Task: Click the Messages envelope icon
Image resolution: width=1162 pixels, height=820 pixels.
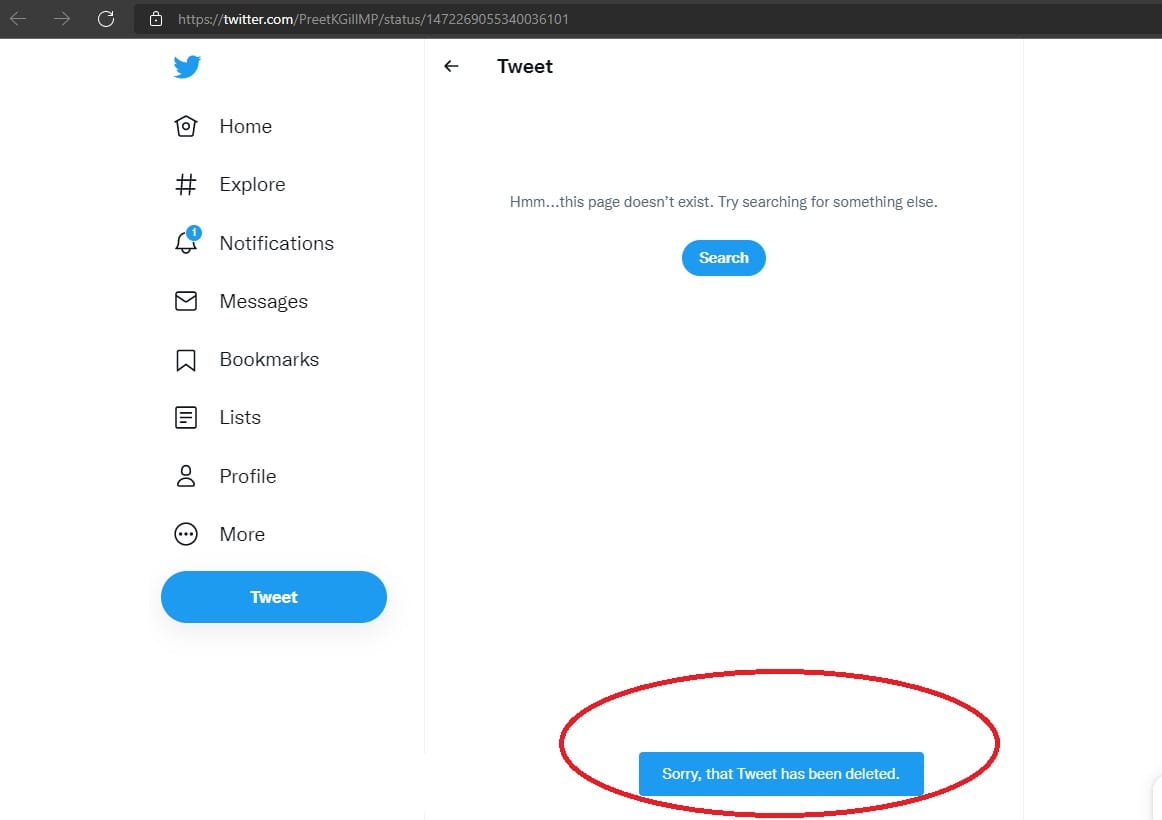Action: point(186,301)
